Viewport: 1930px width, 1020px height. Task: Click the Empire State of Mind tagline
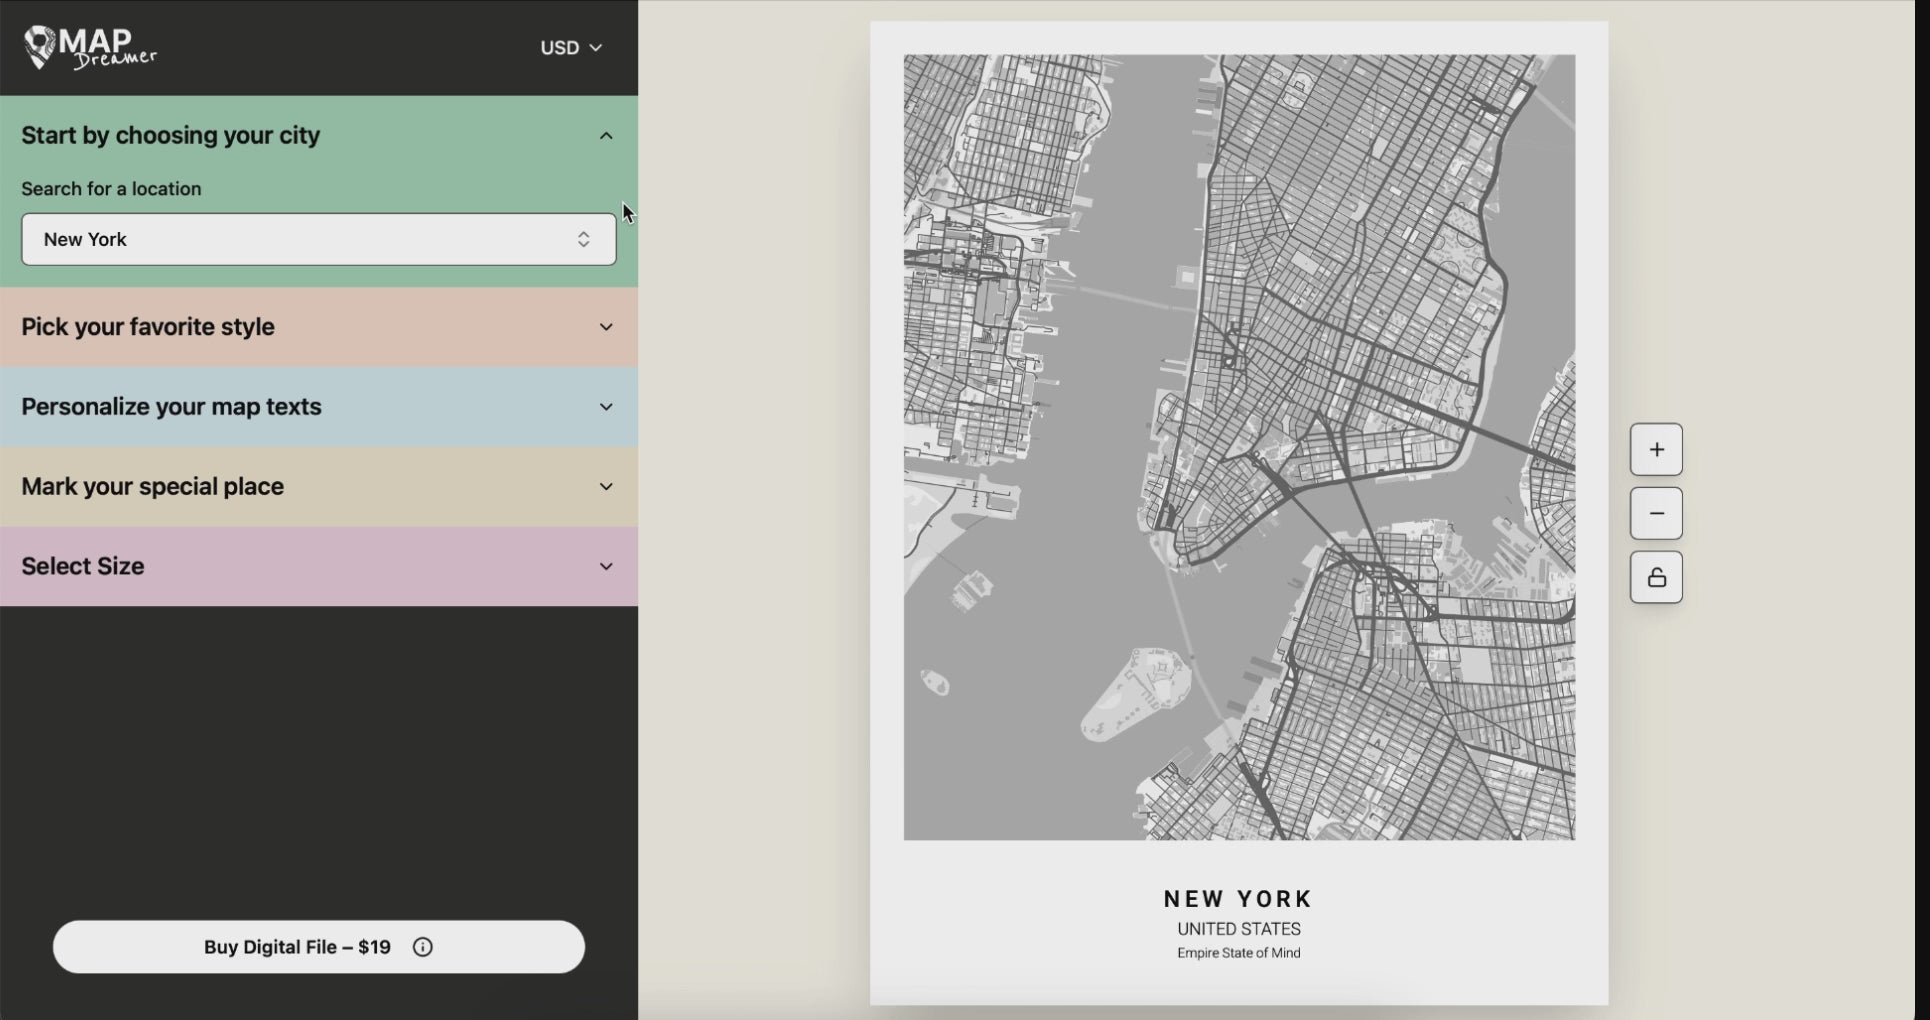[x=1238, y=953]
